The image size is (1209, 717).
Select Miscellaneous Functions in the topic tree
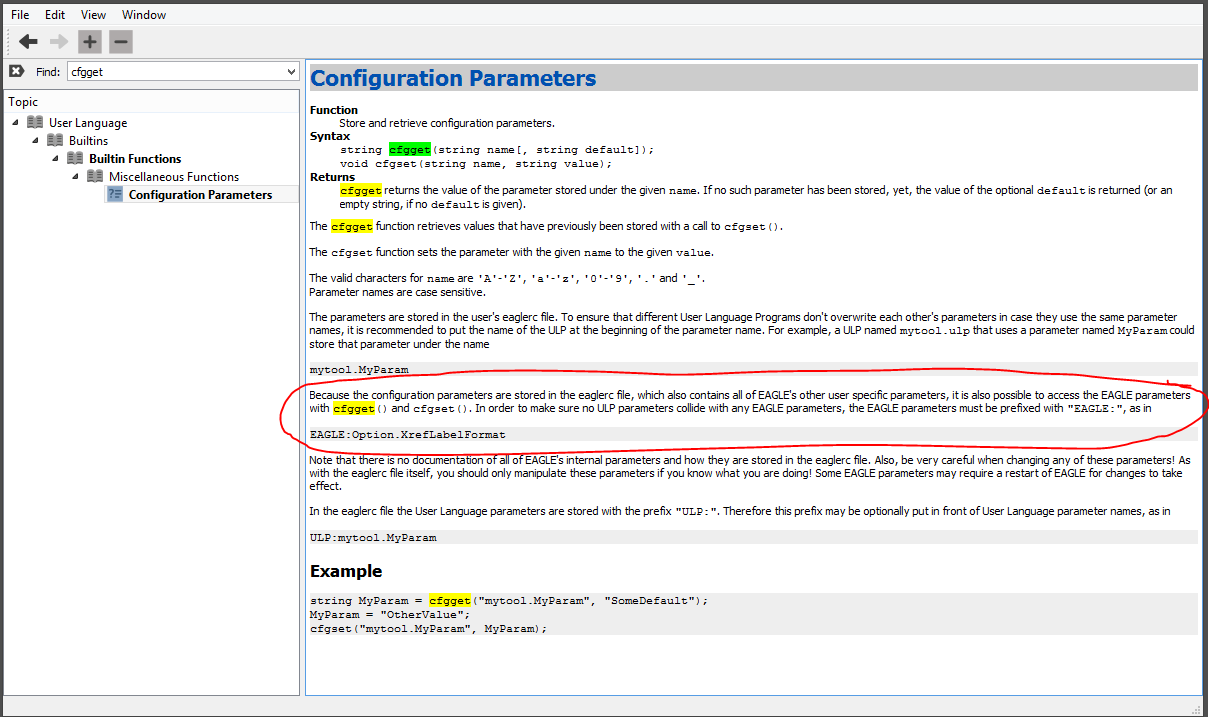click(174, 177)
